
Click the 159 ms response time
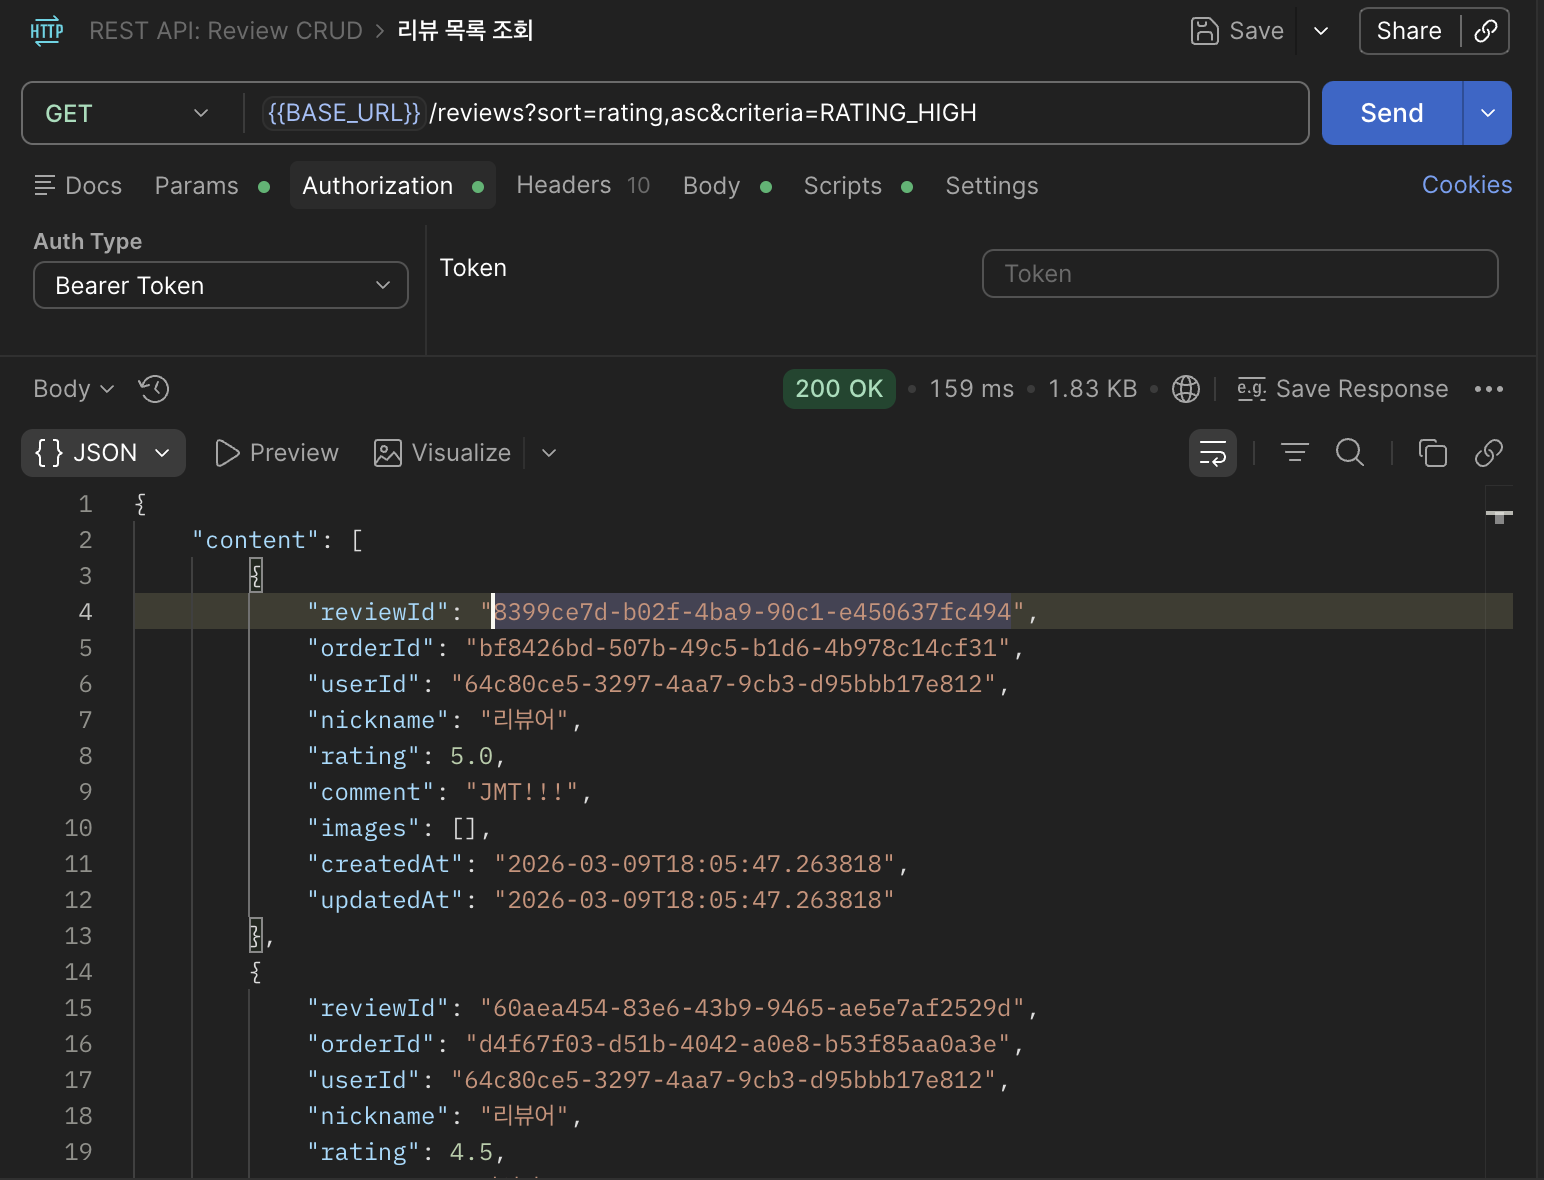[x=971, y=389]
